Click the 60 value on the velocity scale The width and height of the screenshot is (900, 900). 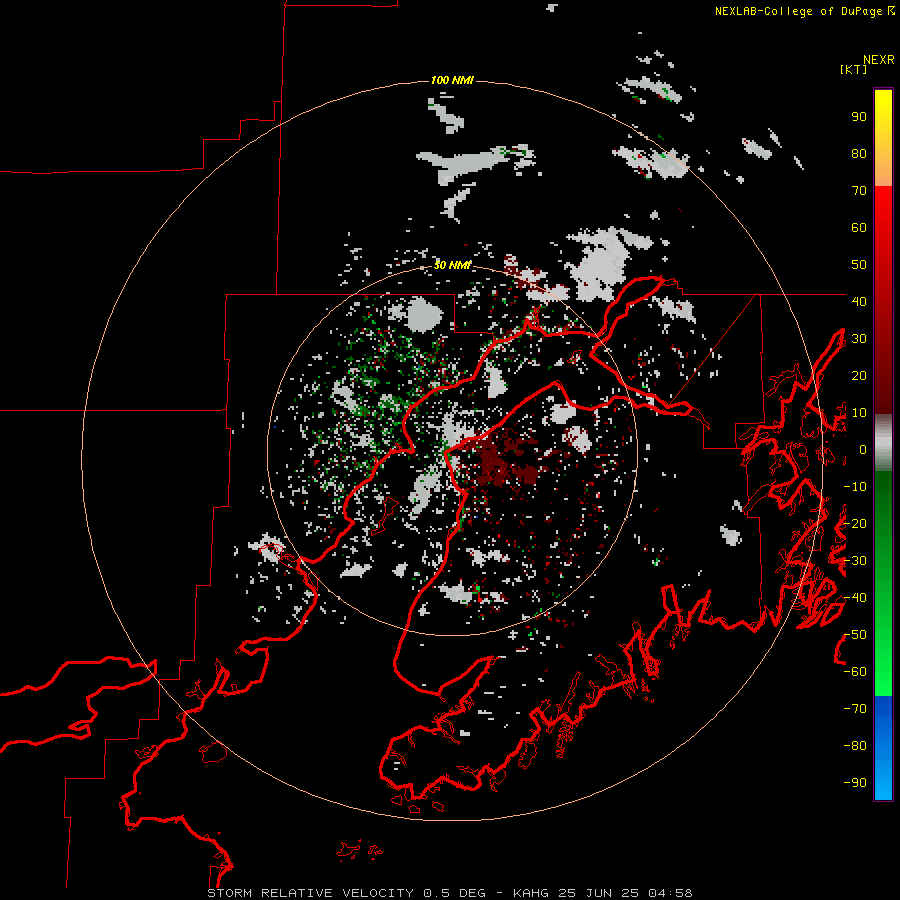(859, 228)
